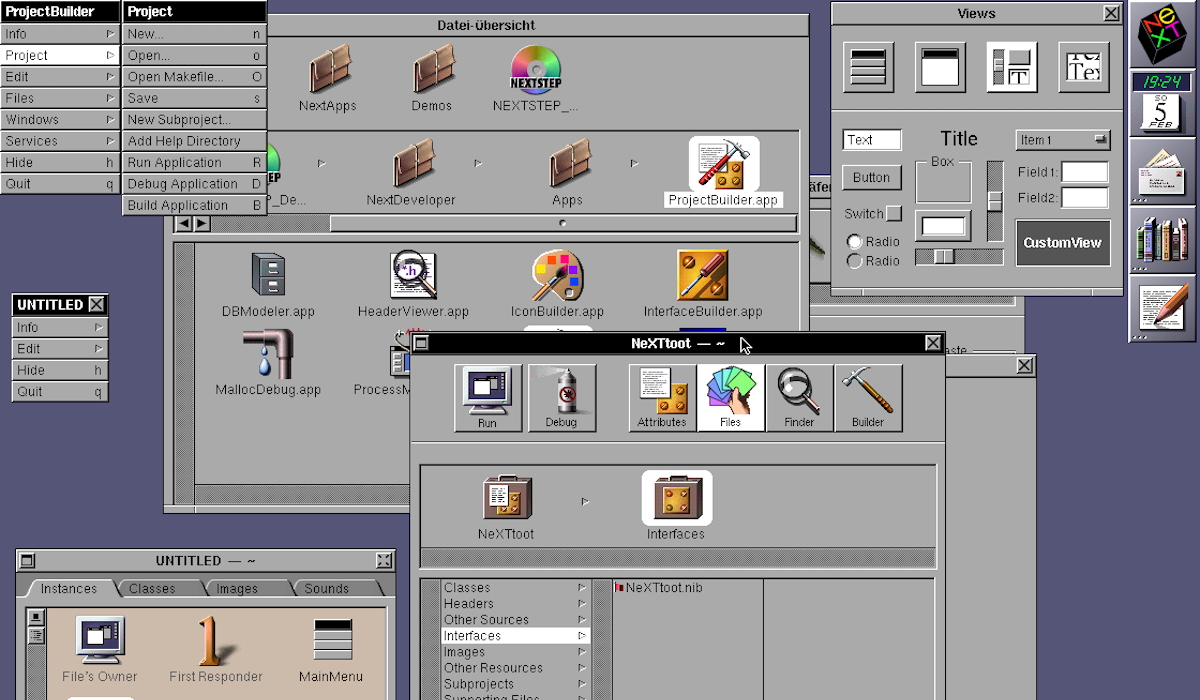
Task: Click Field1 input in Views palette
Action: pyautogui.click(x=1085, y=172)
